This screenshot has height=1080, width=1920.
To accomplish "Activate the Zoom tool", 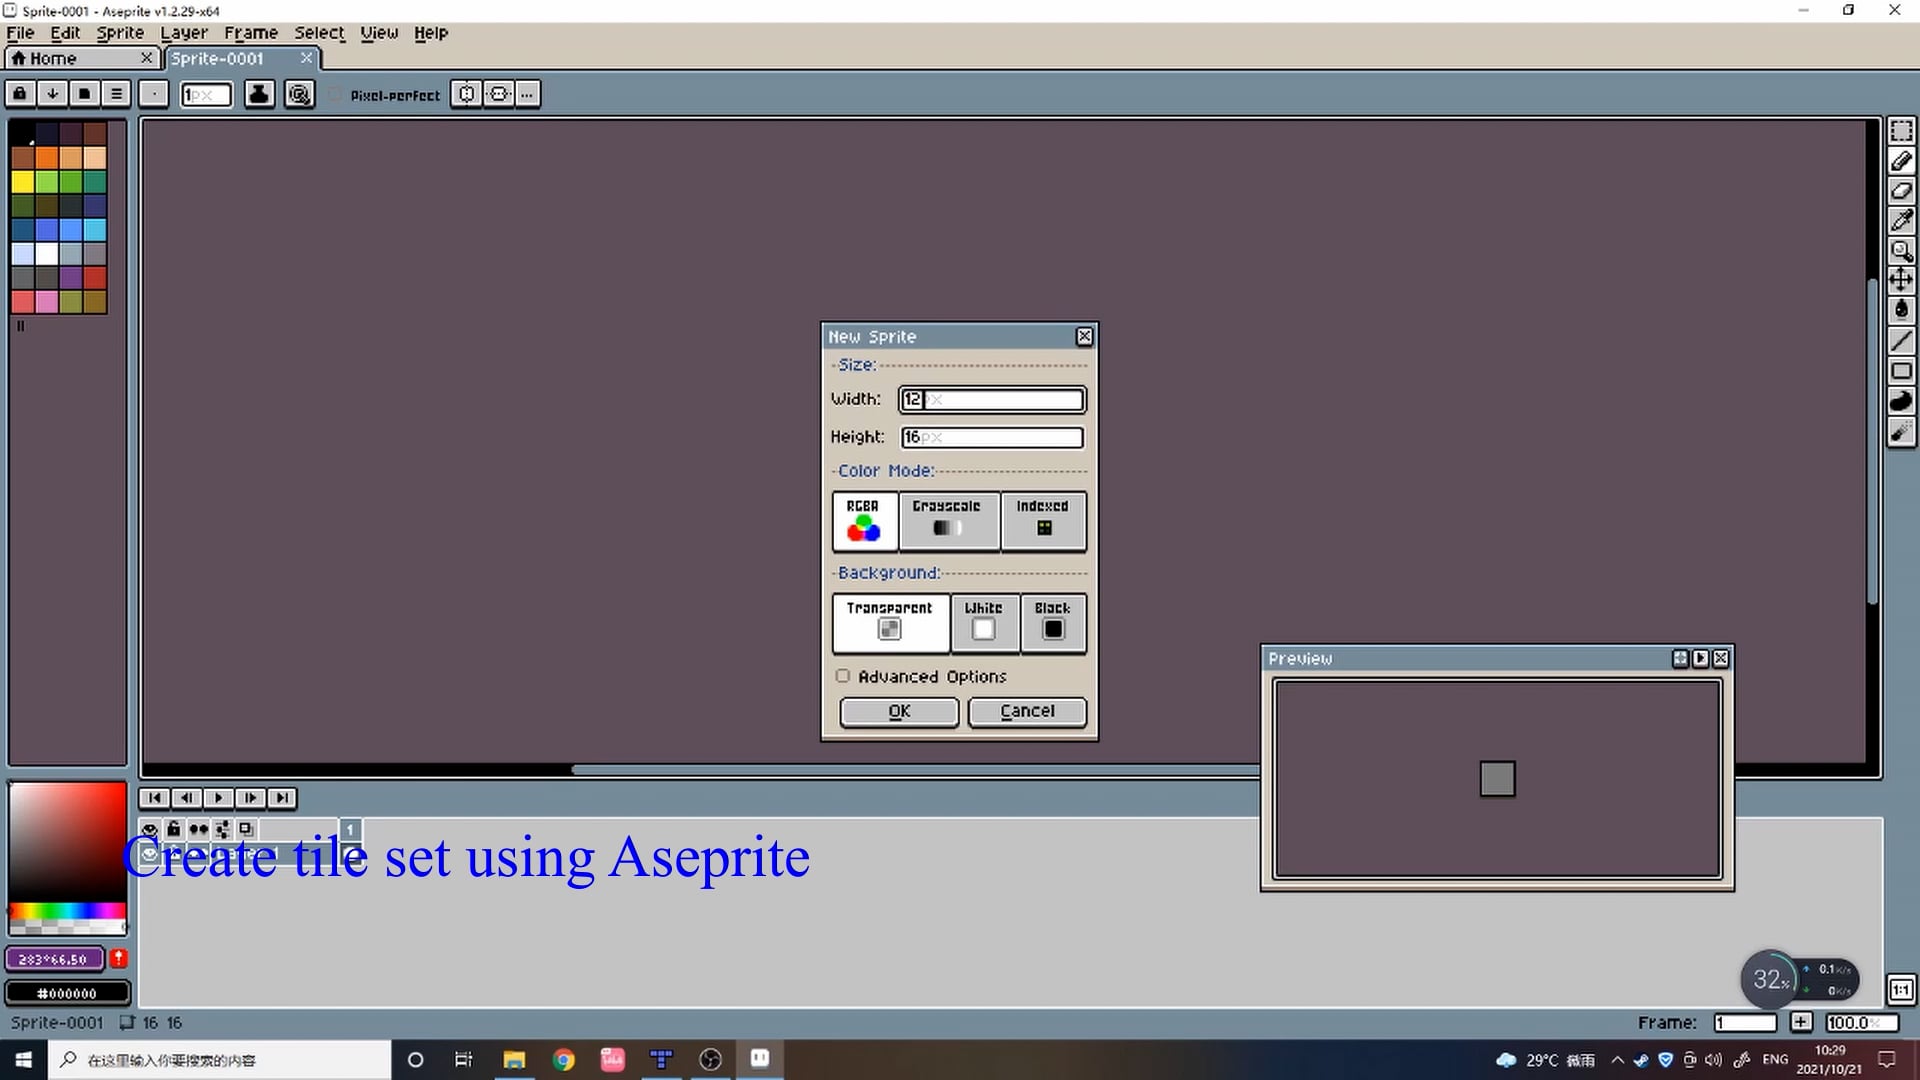I will coord(1901,251).
